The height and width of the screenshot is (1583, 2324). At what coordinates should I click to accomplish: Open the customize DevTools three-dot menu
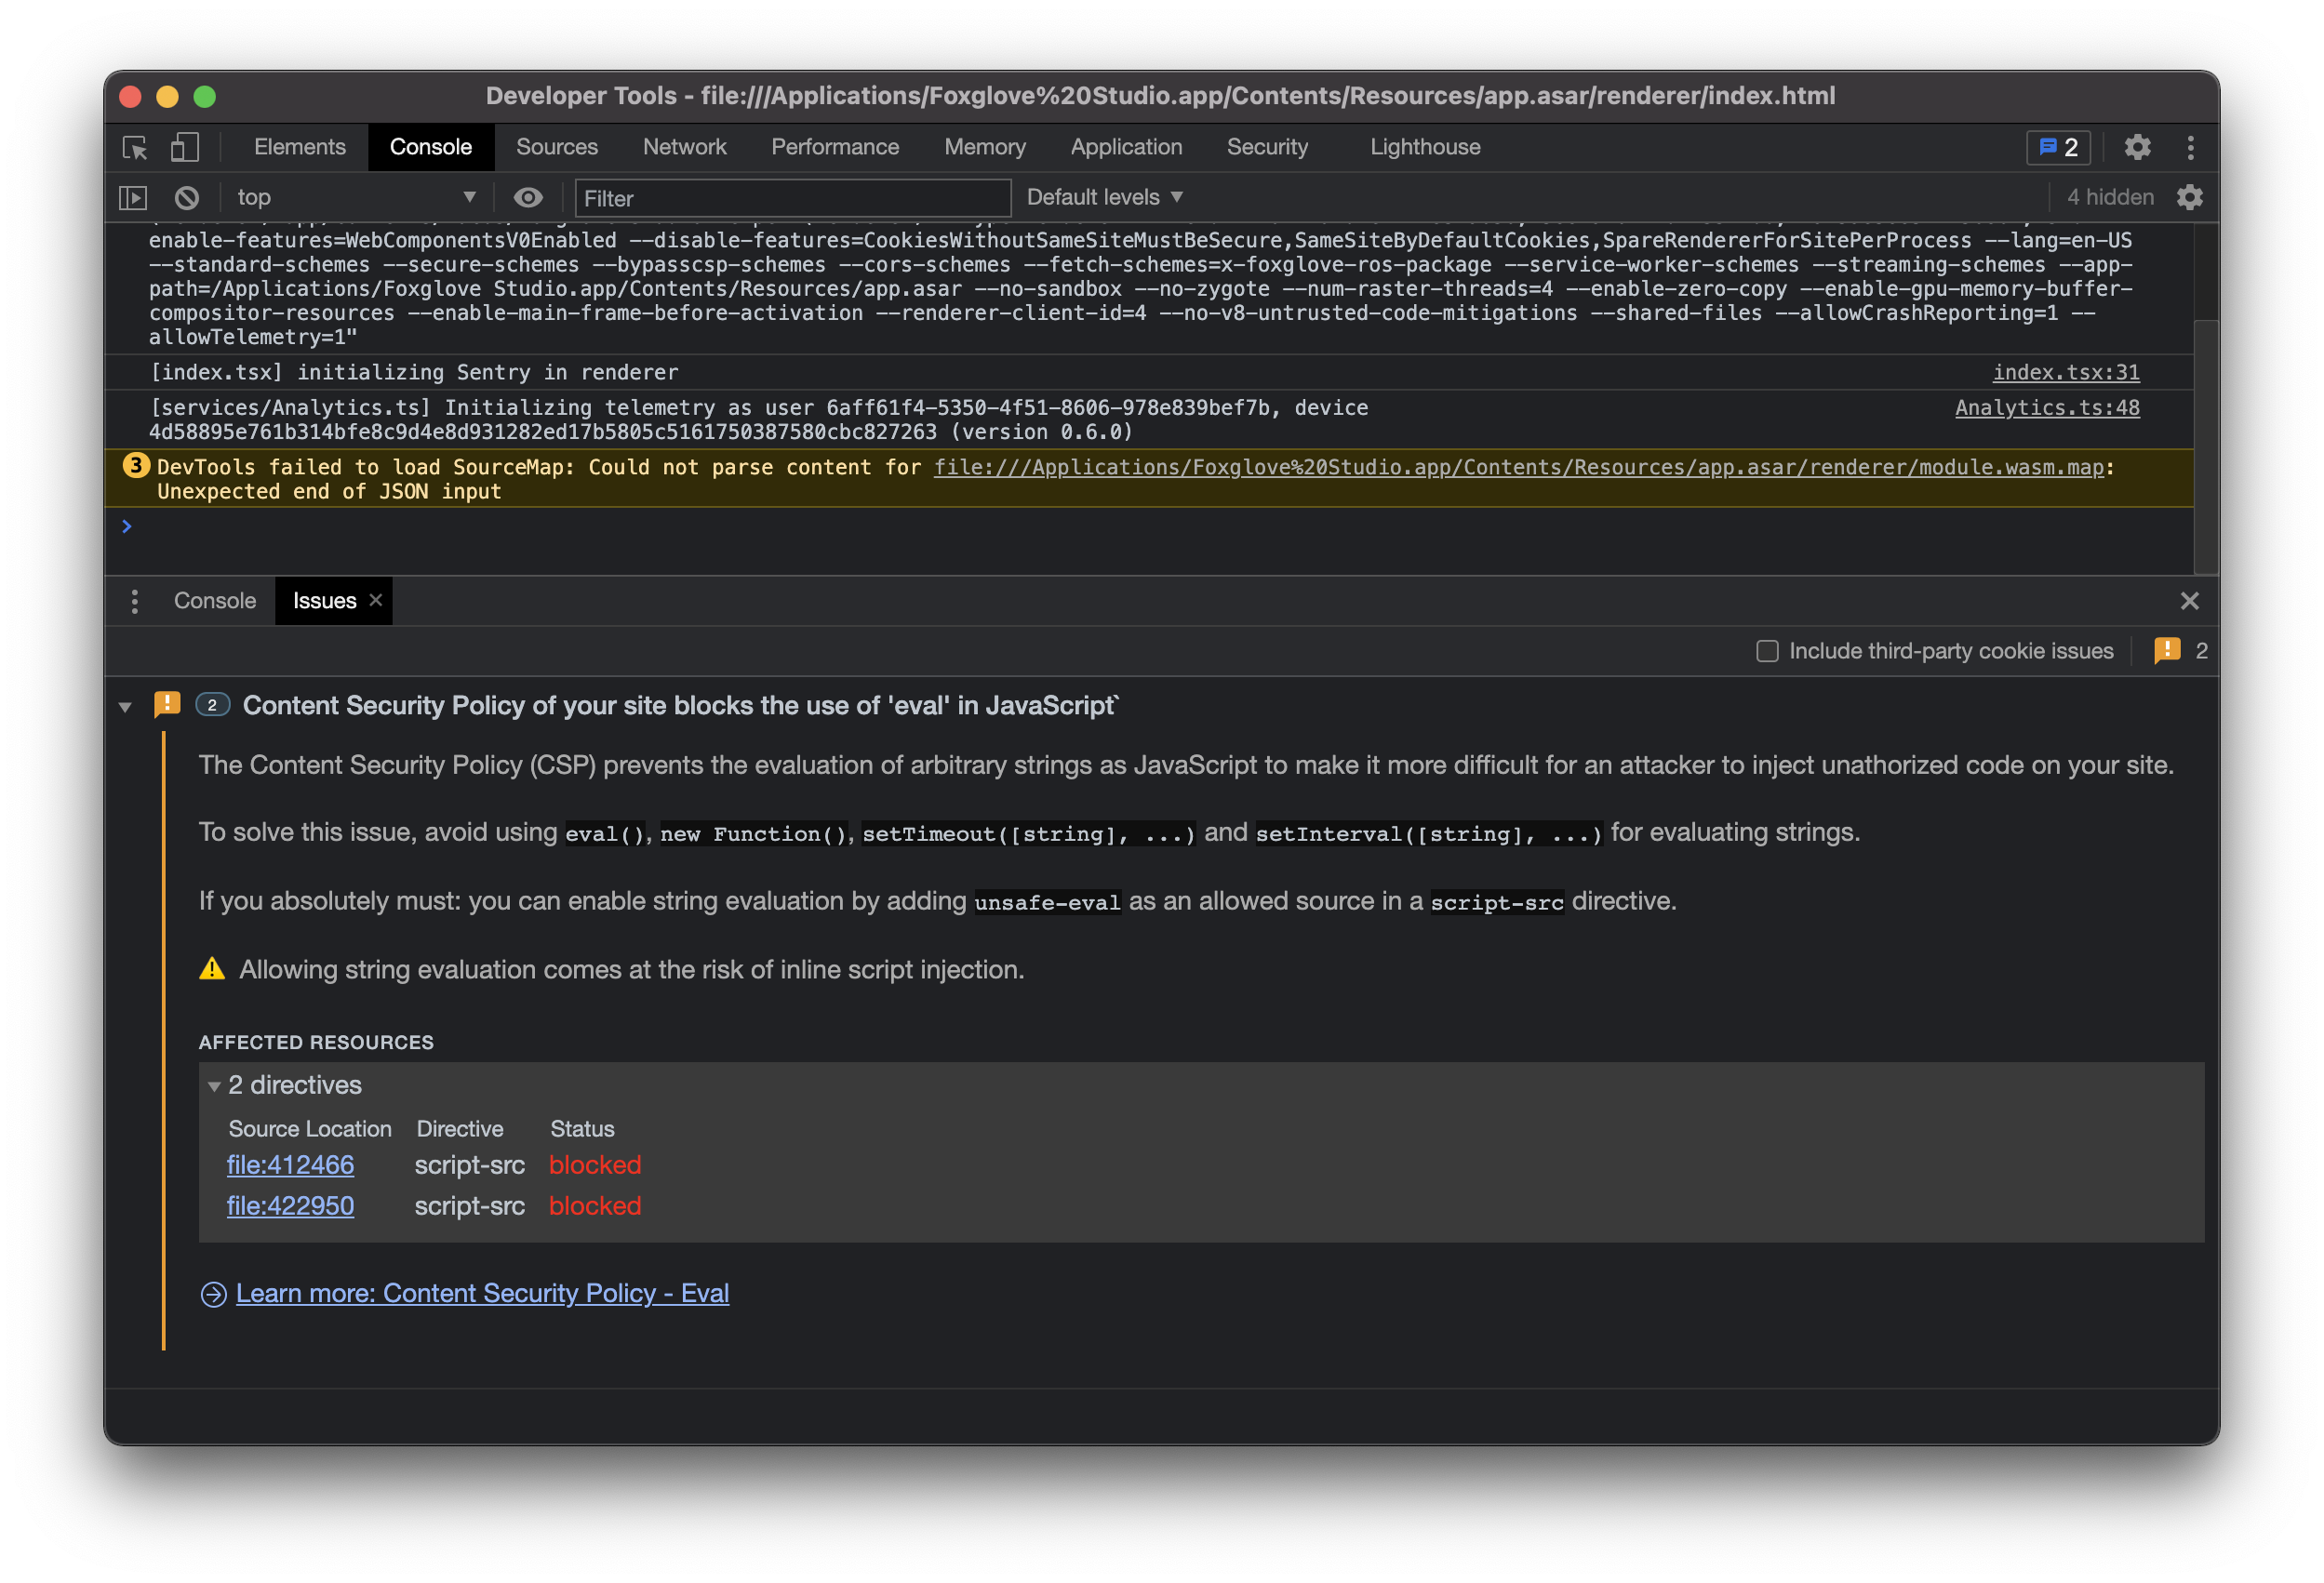(x=2190, y=147)
